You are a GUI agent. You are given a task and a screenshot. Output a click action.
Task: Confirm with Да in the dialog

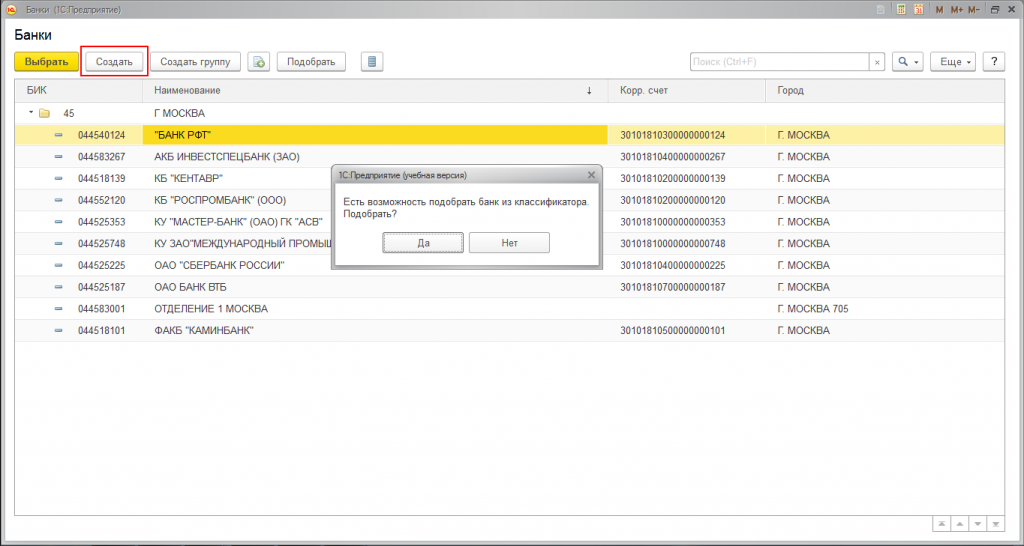pyautogui.click(x=423, y=242)
